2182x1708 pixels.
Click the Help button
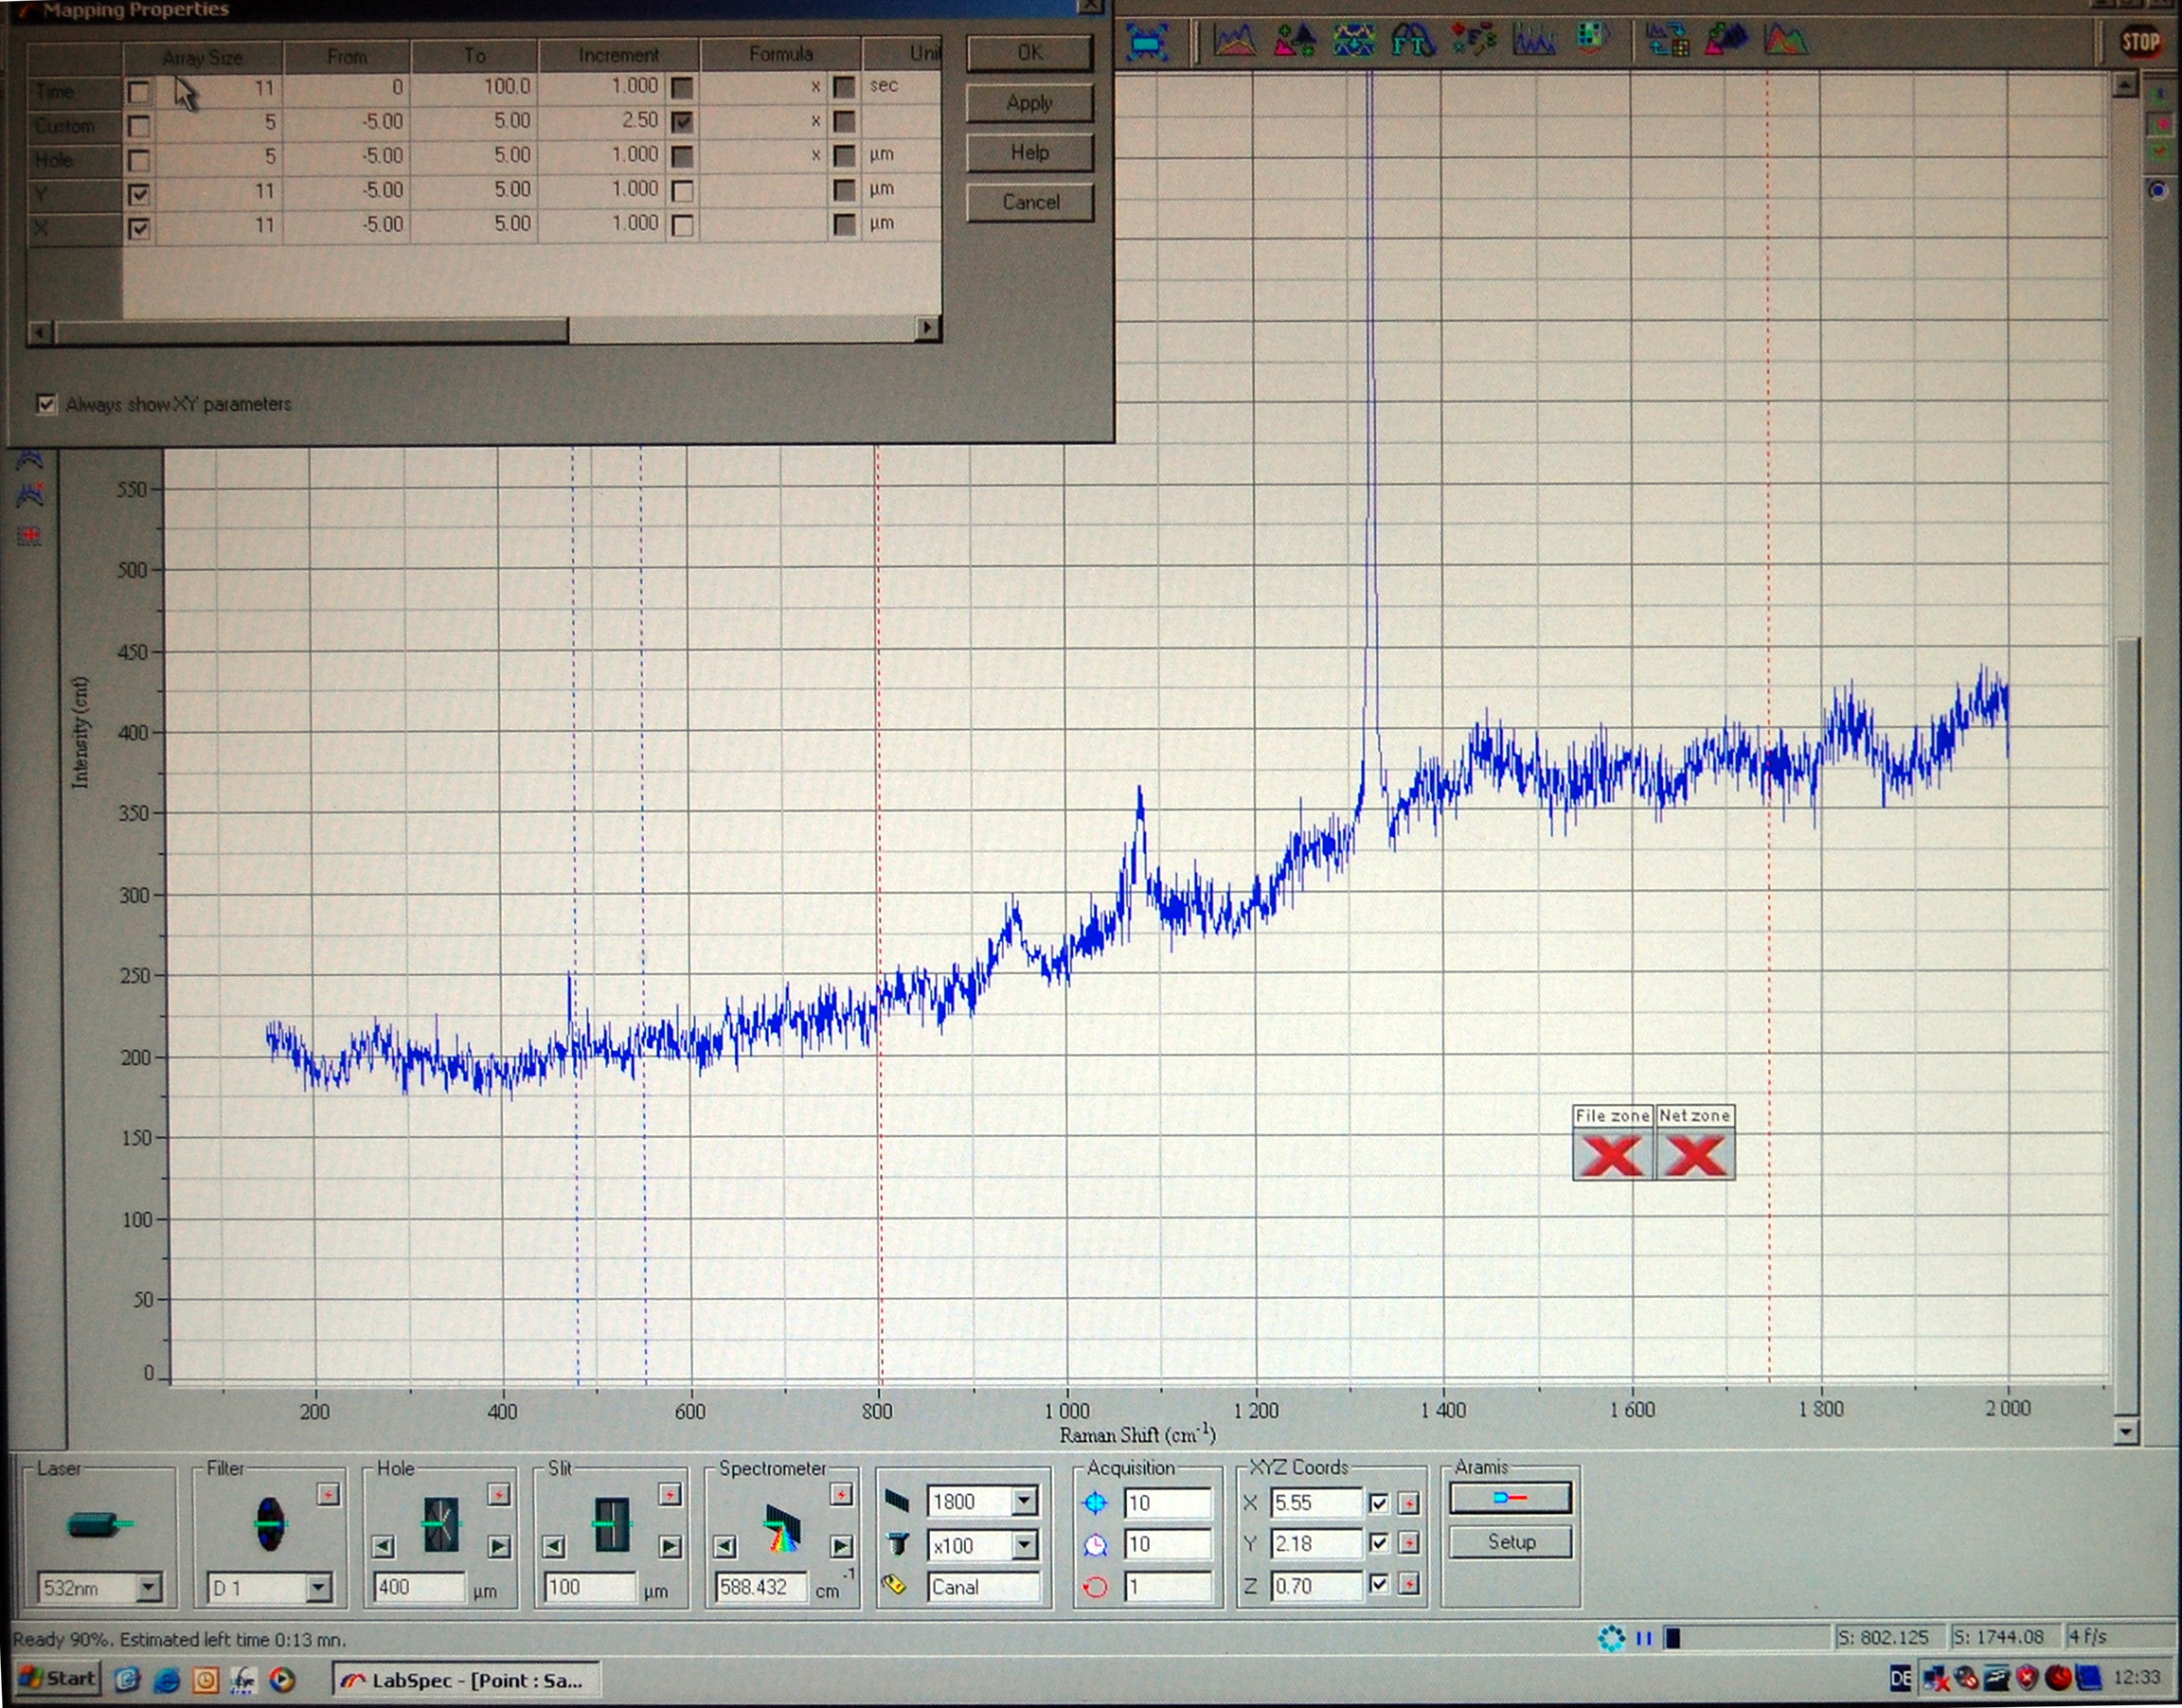click(1029, 153)
